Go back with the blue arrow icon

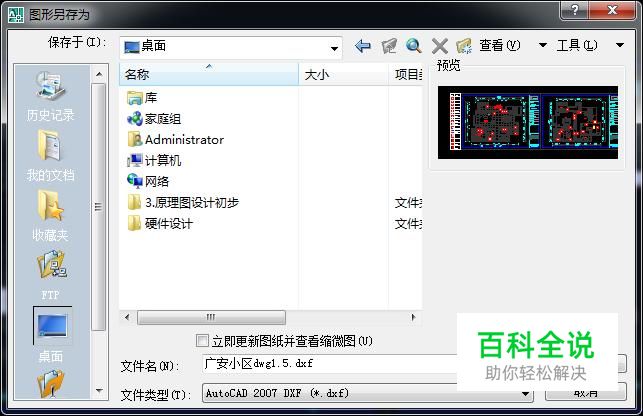click(x=363, y=46)
